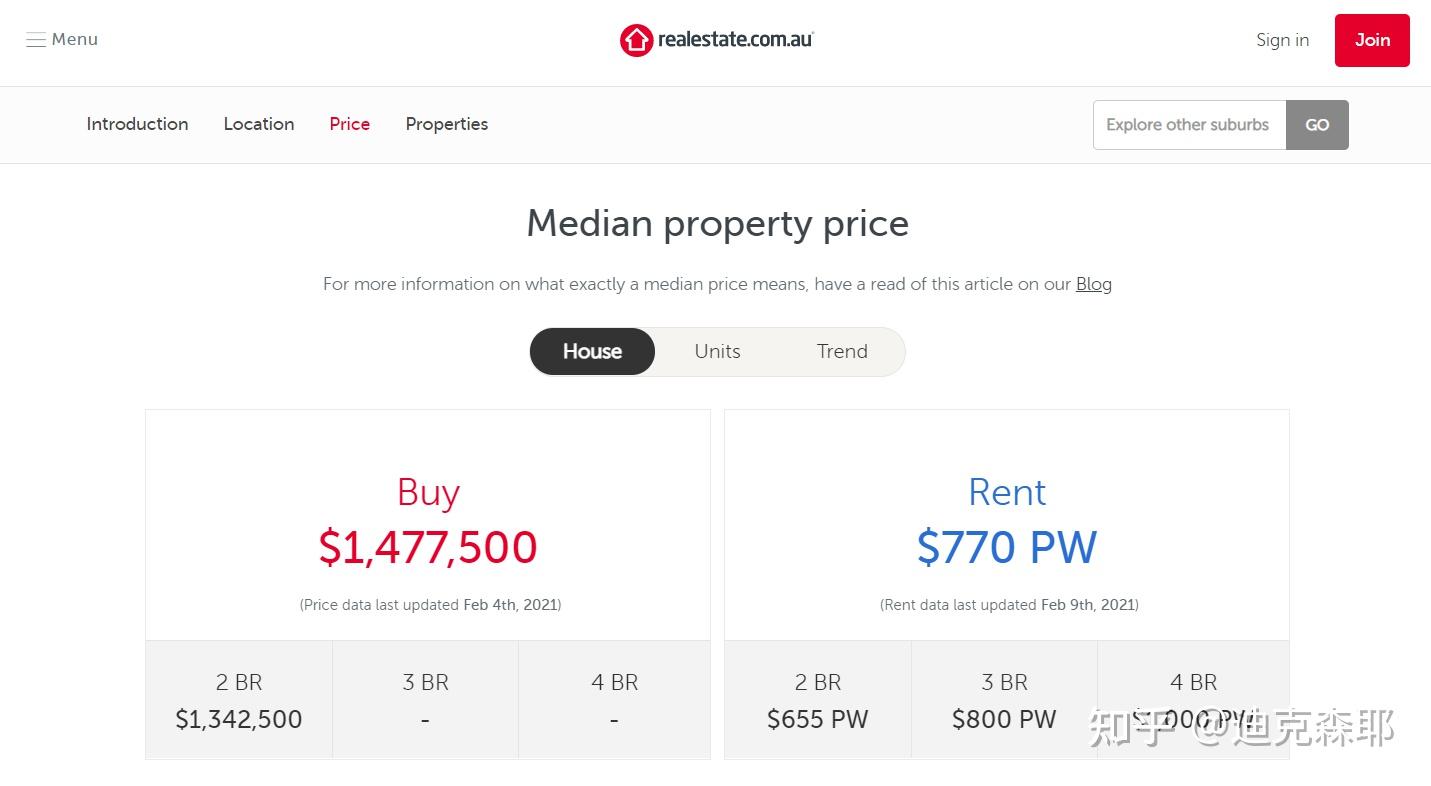Screen dimensions: 1431x786
Task: Click the realestate.com.au house logo
Action: (636, 40)
